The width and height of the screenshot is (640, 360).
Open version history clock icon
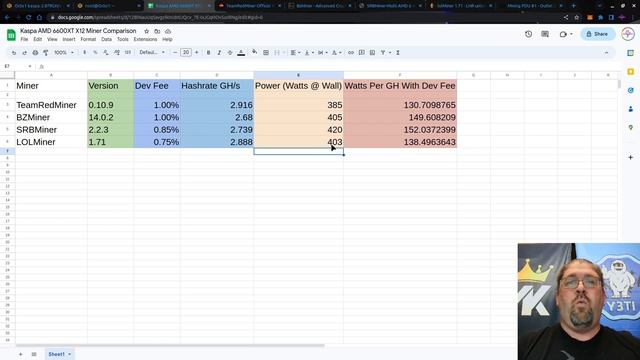tap(529, 34)
